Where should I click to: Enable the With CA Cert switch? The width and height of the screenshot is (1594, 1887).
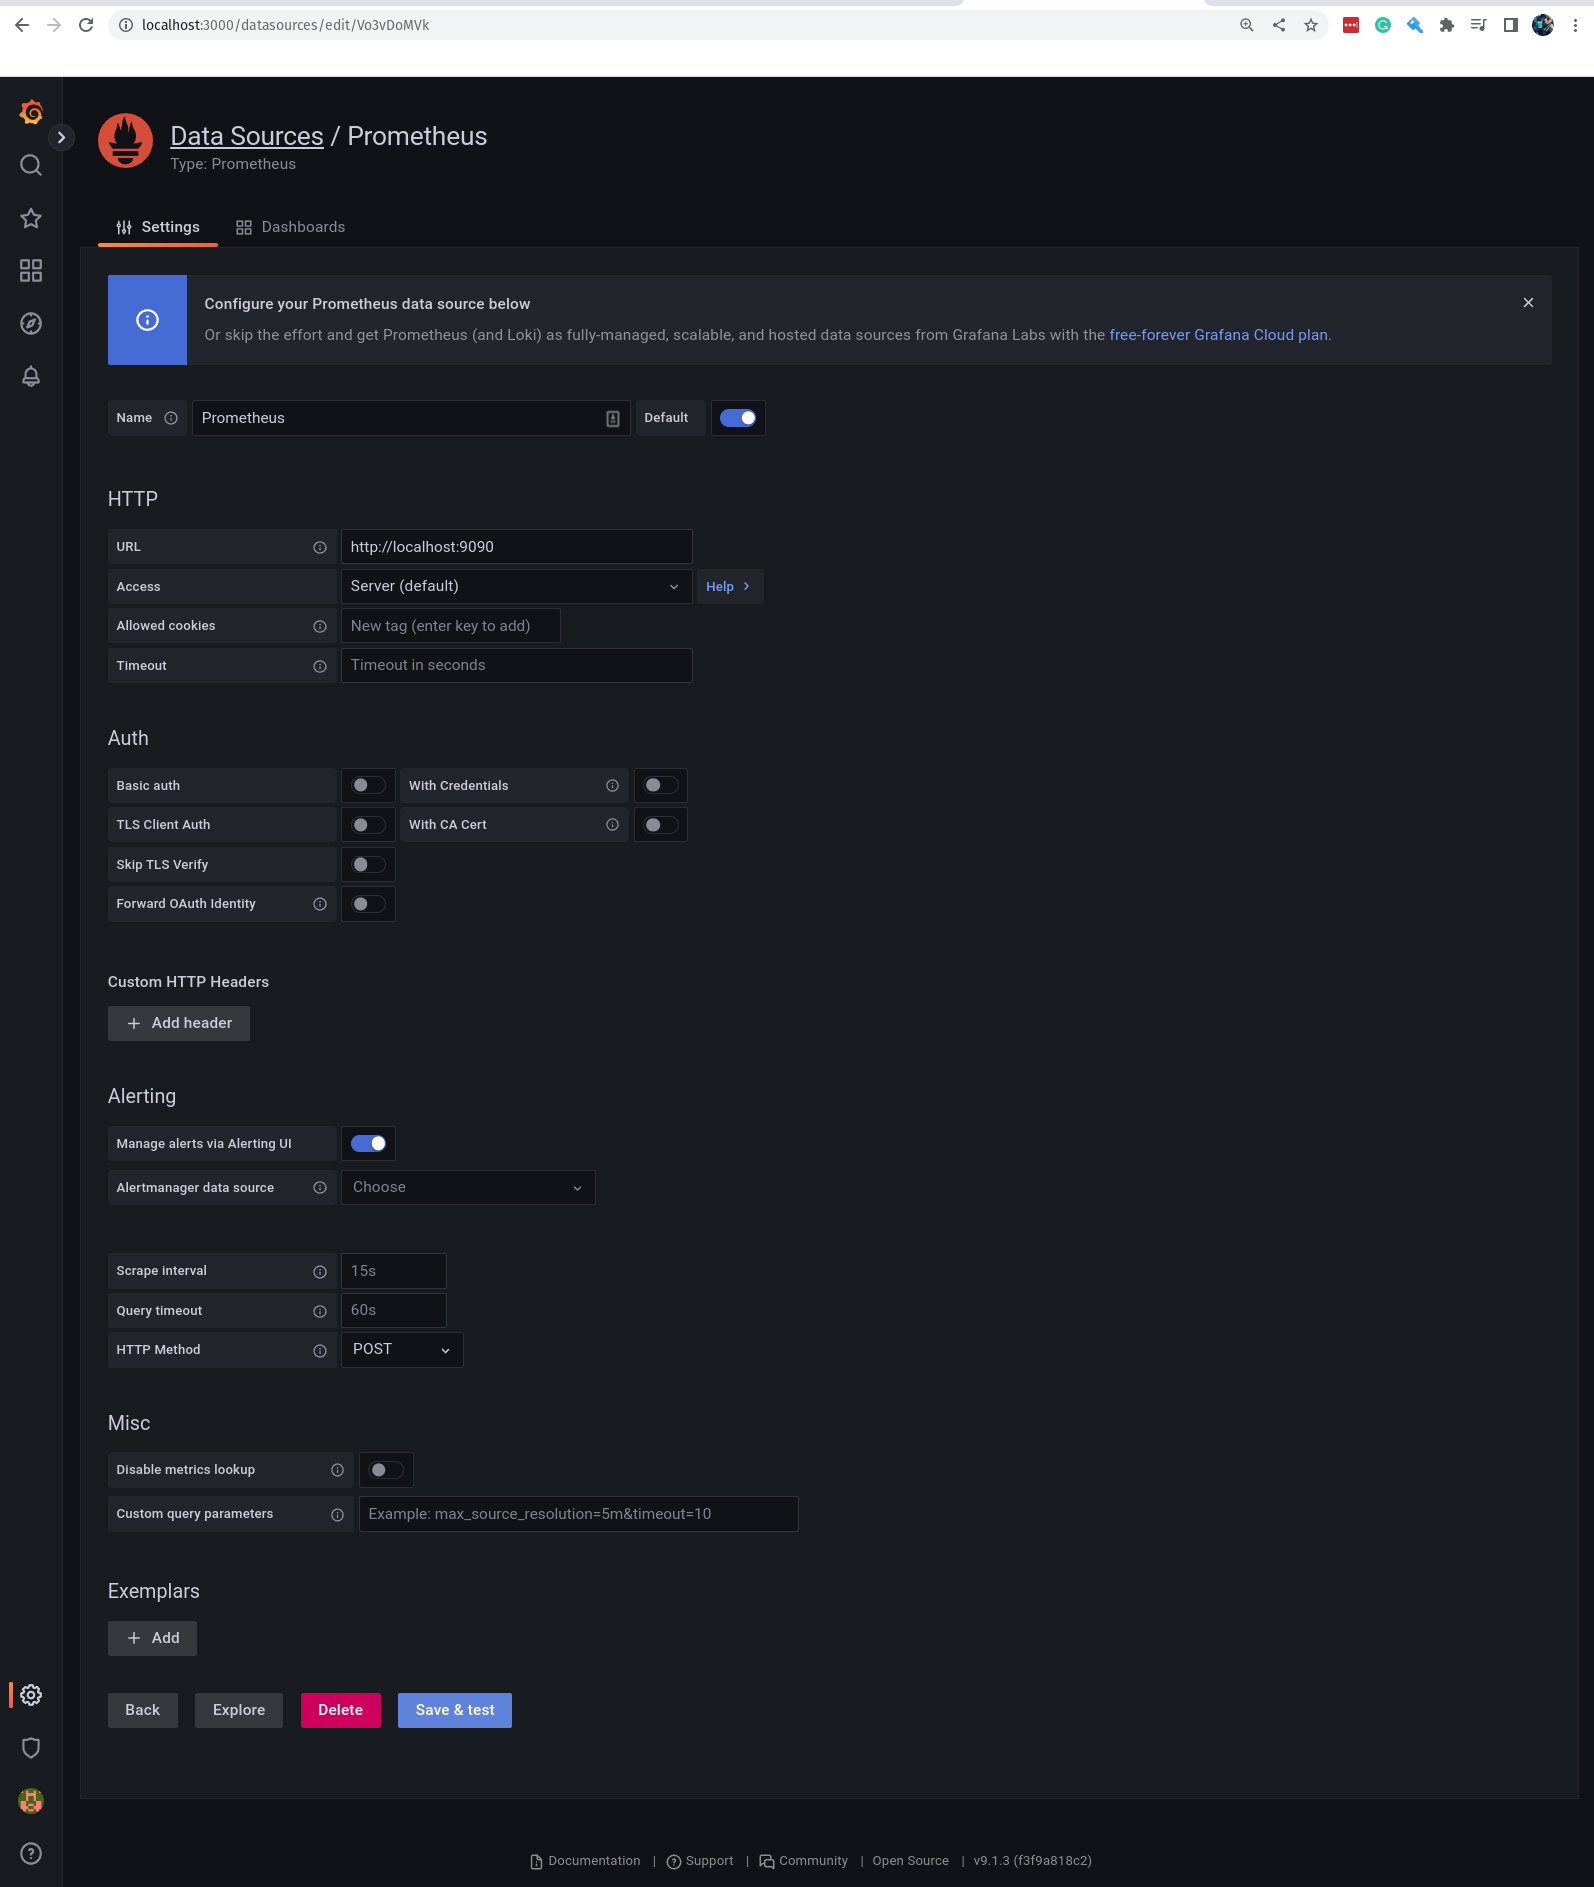click(x=660, y=825)
